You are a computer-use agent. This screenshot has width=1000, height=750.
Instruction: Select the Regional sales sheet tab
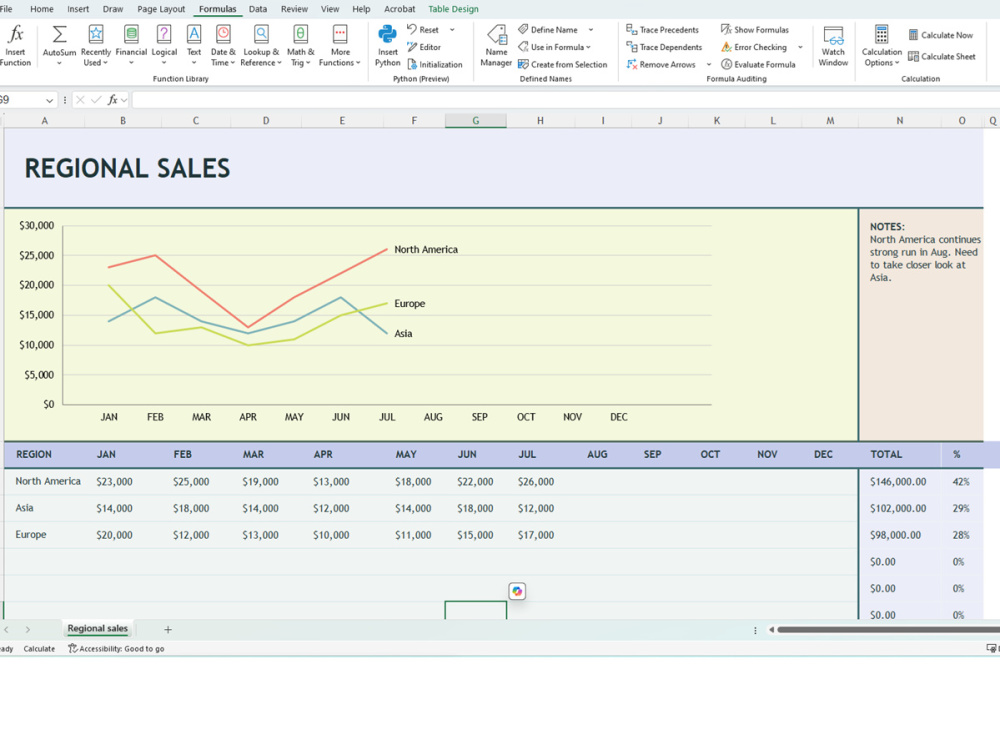(x=98, y=629)
